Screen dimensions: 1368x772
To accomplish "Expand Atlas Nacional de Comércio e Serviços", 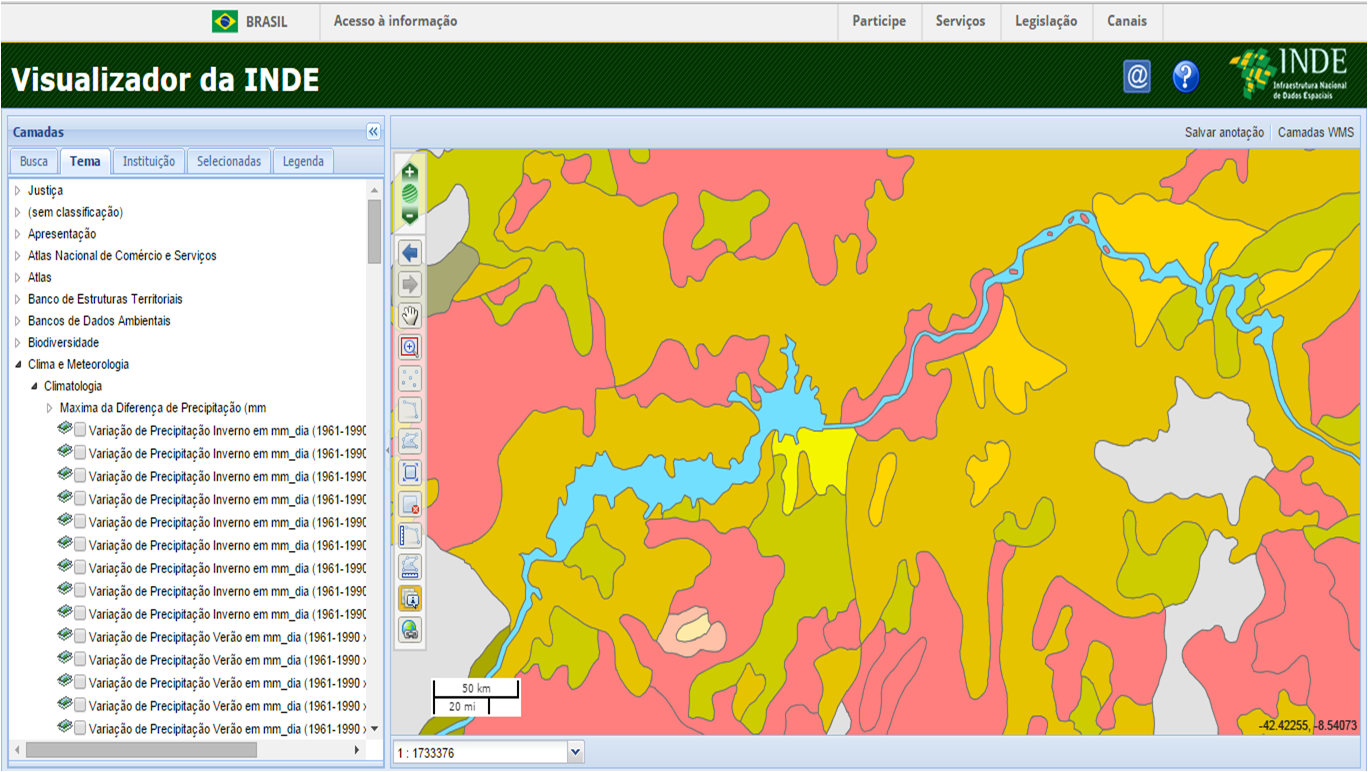I will pyautogui.click(x=18, y=256).
